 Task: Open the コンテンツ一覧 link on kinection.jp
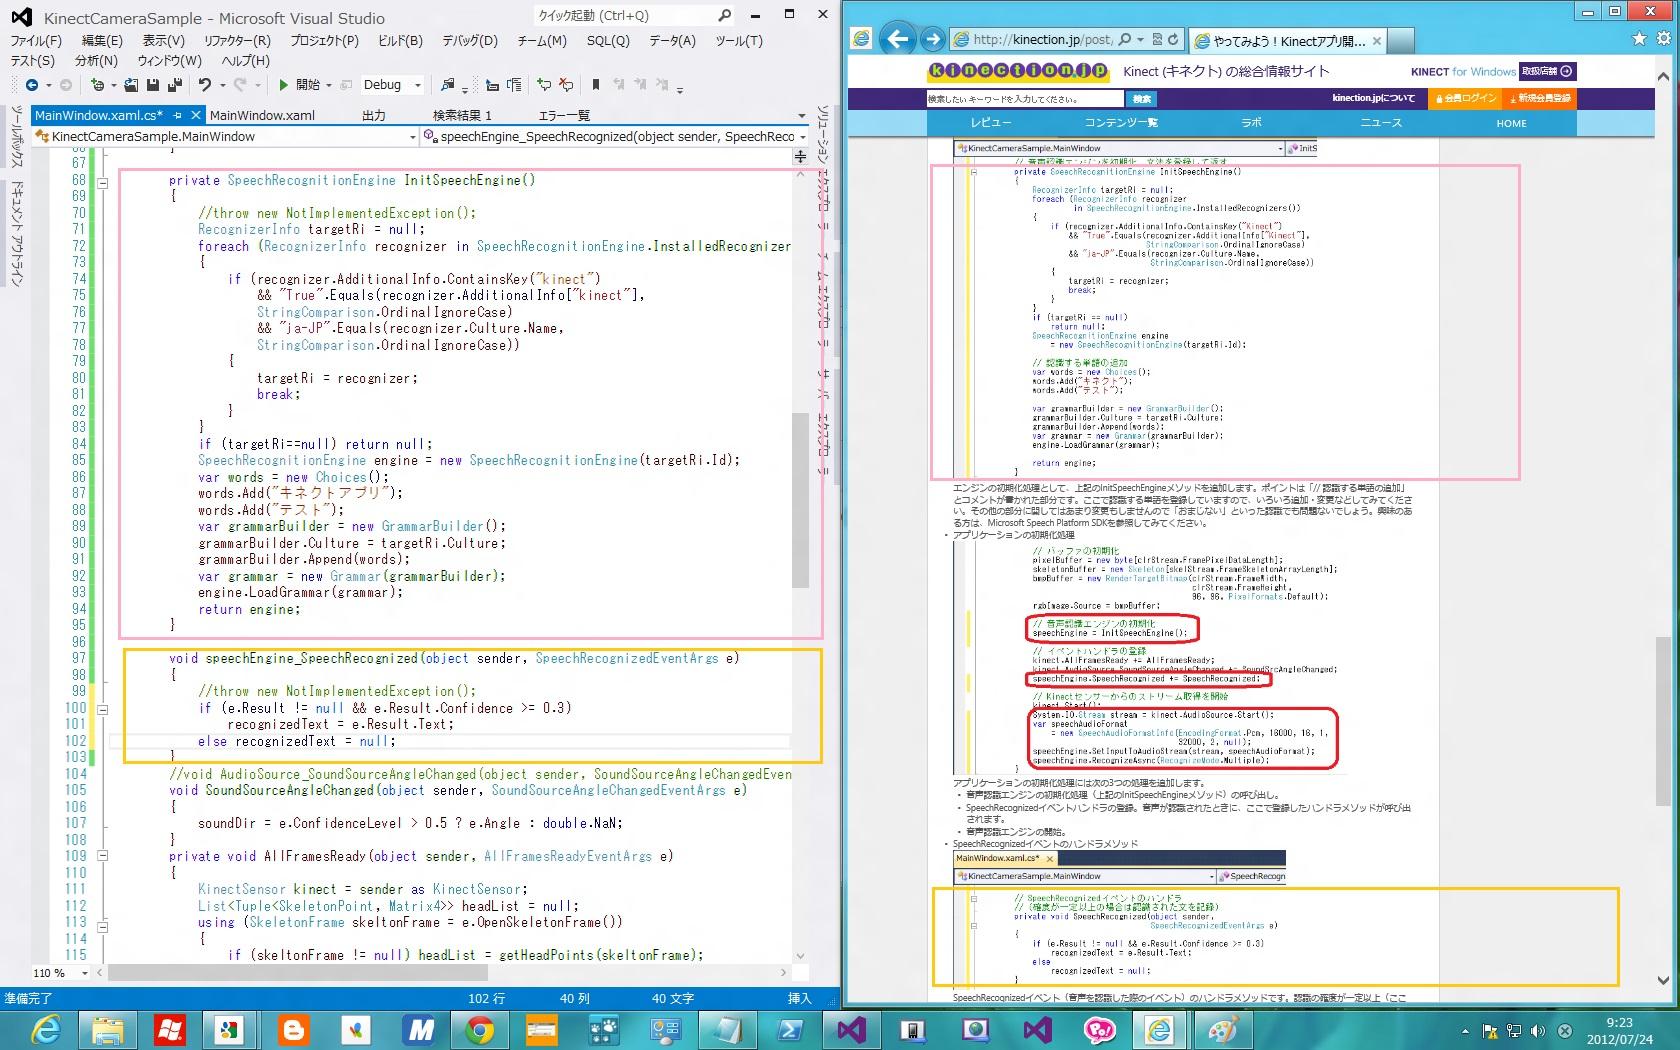(1121, 123)
